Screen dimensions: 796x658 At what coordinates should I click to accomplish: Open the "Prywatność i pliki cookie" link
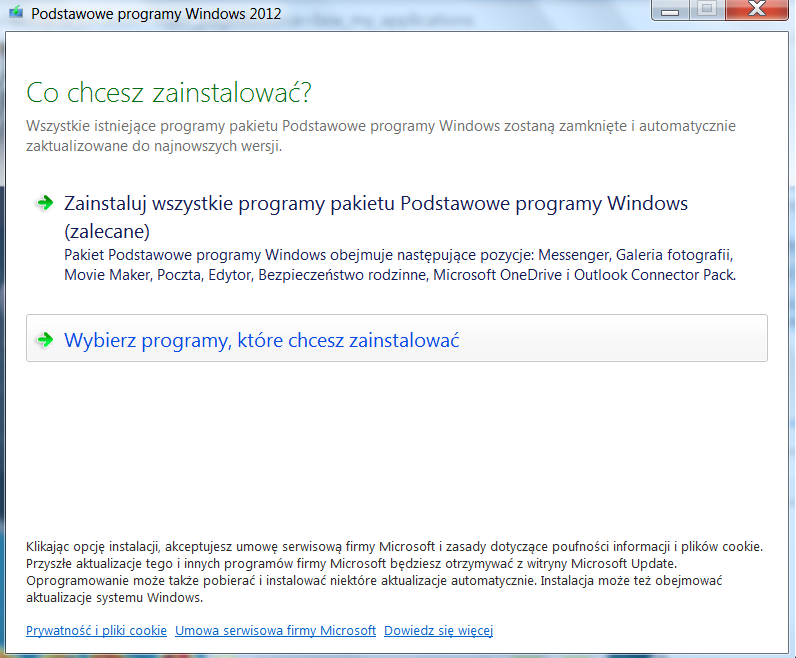[x=96, y=630]
